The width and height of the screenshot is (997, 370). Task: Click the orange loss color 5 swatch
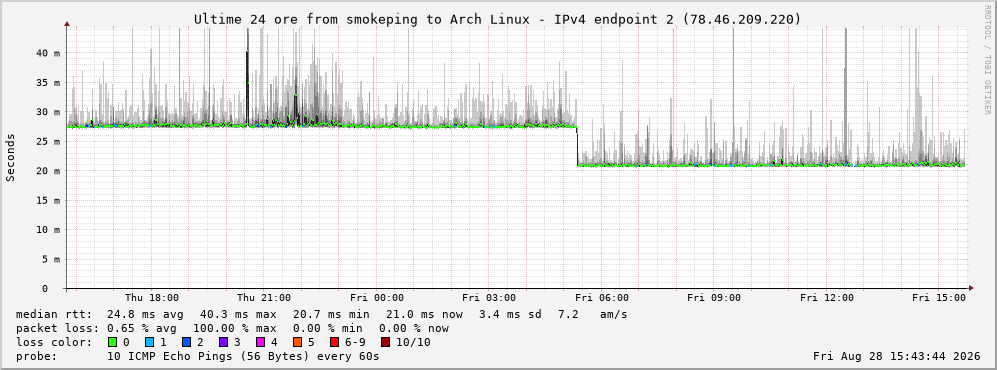pyautogui.click(x=296, y=343)
